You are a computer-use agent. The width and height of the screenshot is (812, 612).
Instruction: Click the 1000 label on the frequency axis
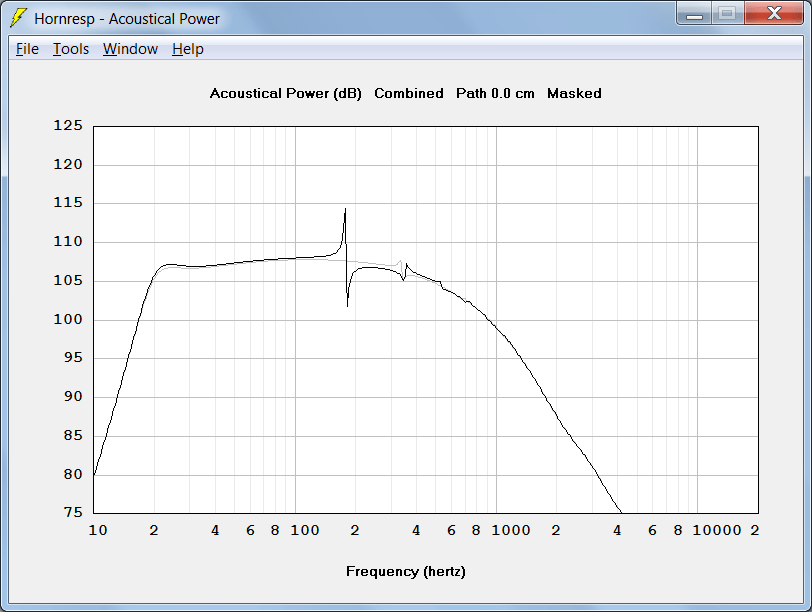(511, 530)
